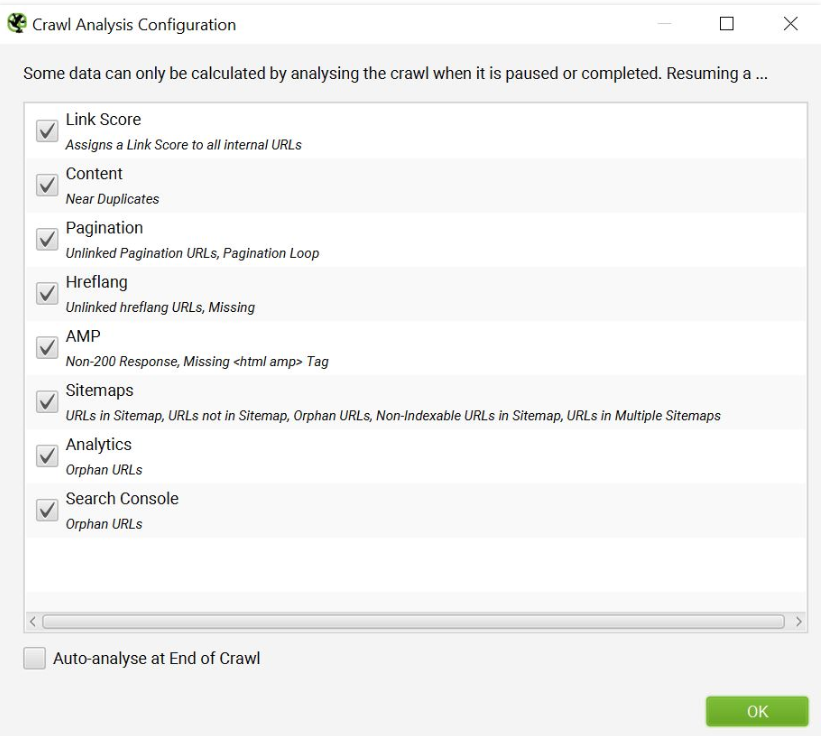The image size is (821, 736).
Task: Uncheck the Hreflang checkbox
Action: [x=46, y=293]
